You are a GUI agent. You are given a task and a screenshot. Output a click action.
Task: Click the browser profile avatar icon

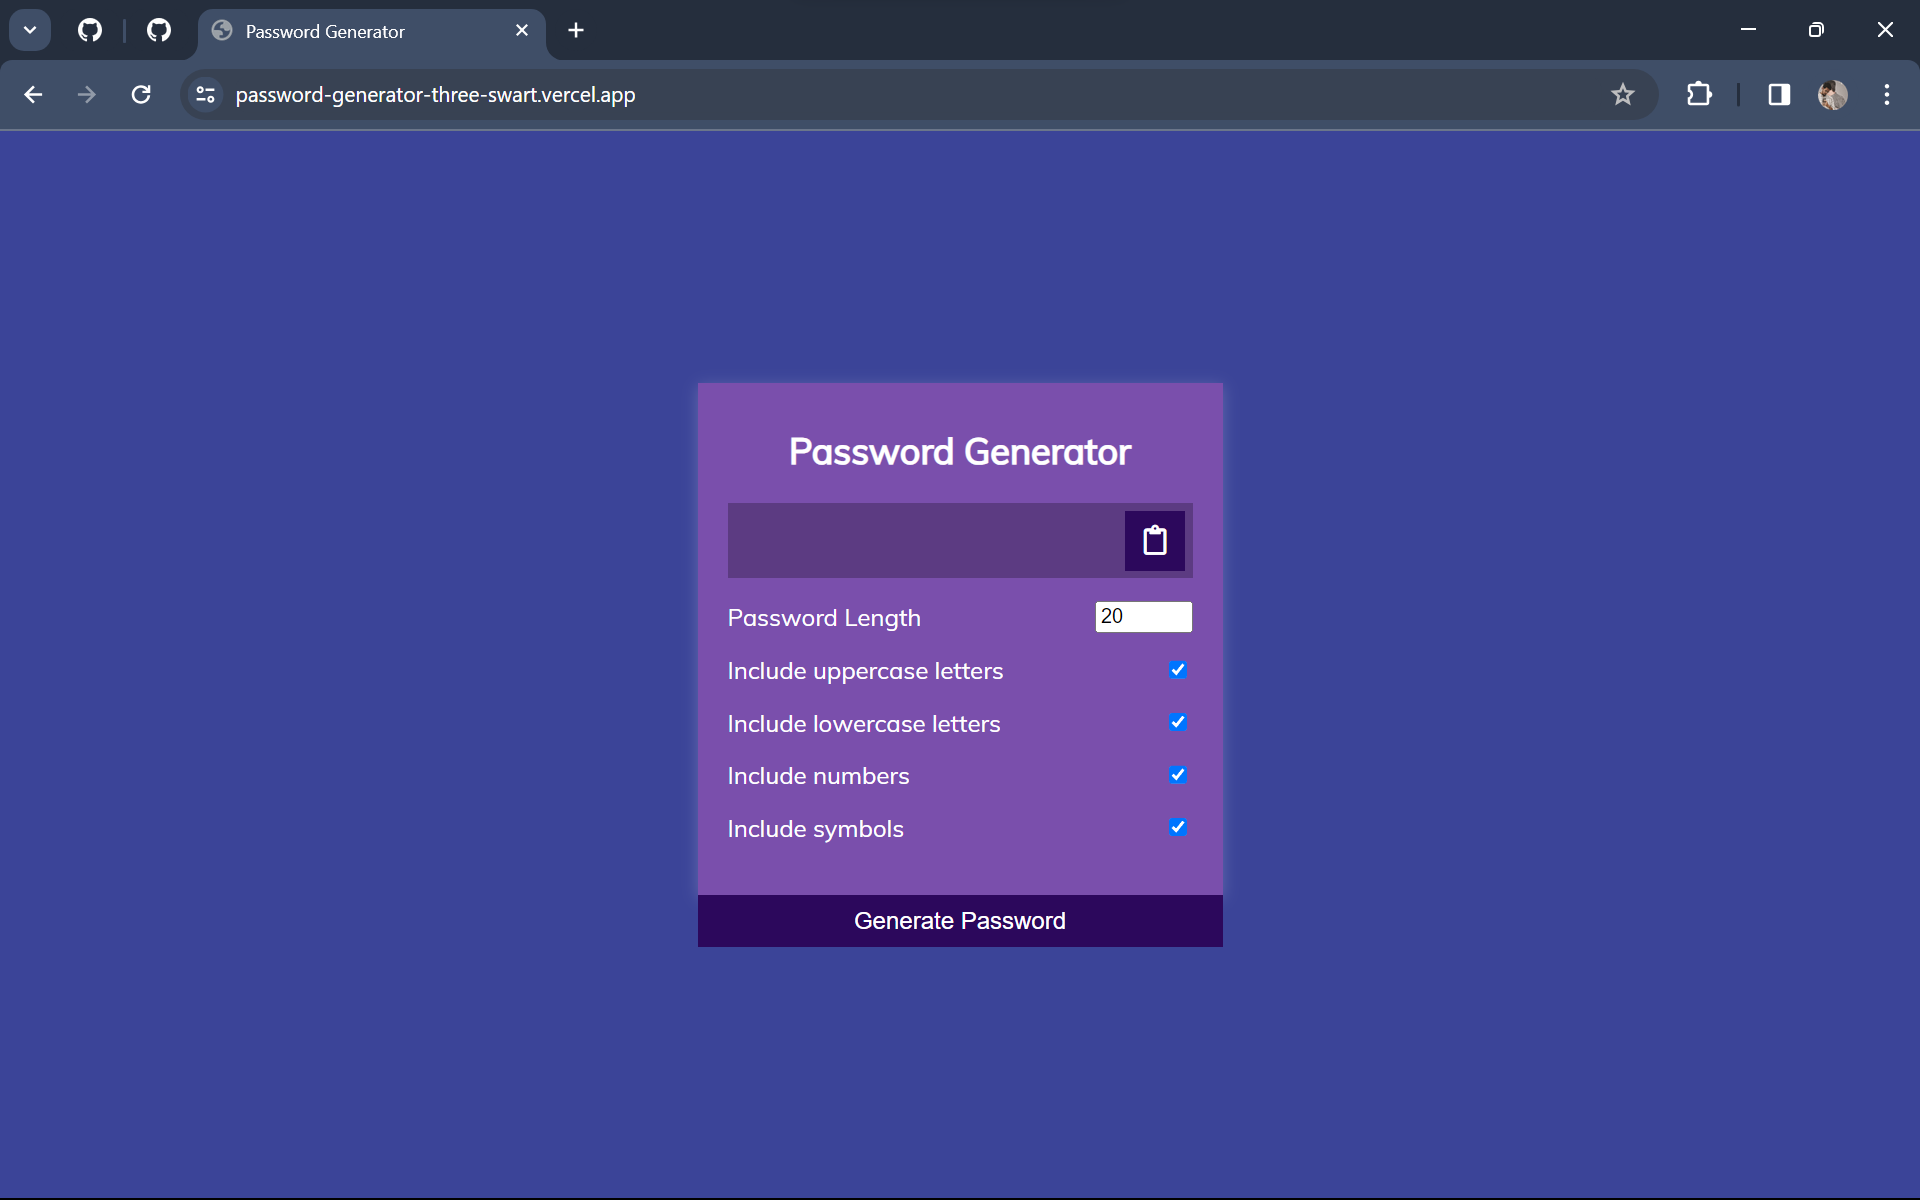[1833, 94]
